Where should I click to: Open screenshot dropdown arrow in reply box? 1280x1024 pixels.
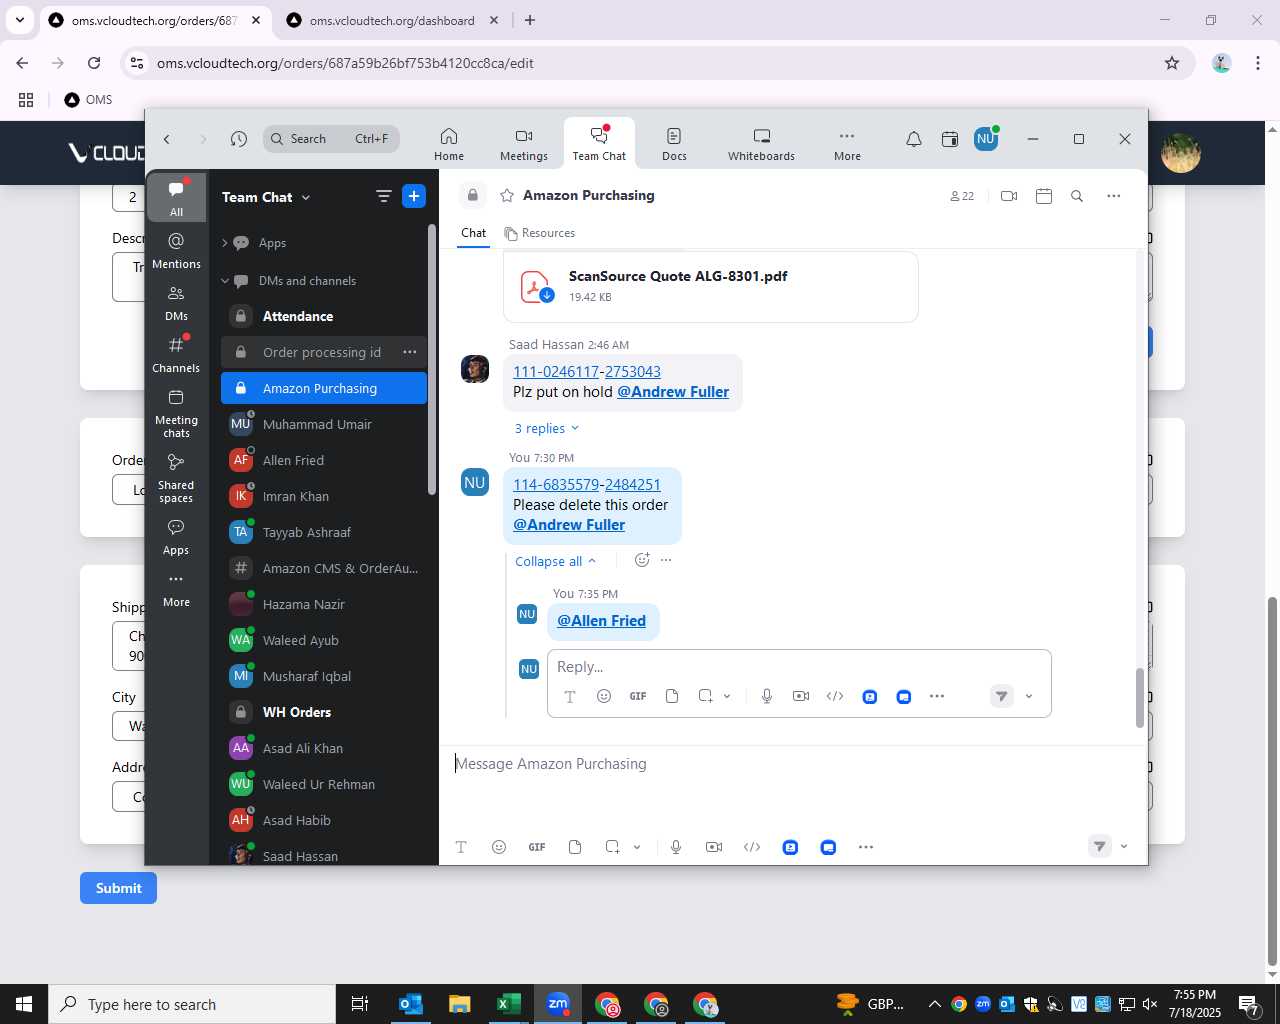point(727,696)
